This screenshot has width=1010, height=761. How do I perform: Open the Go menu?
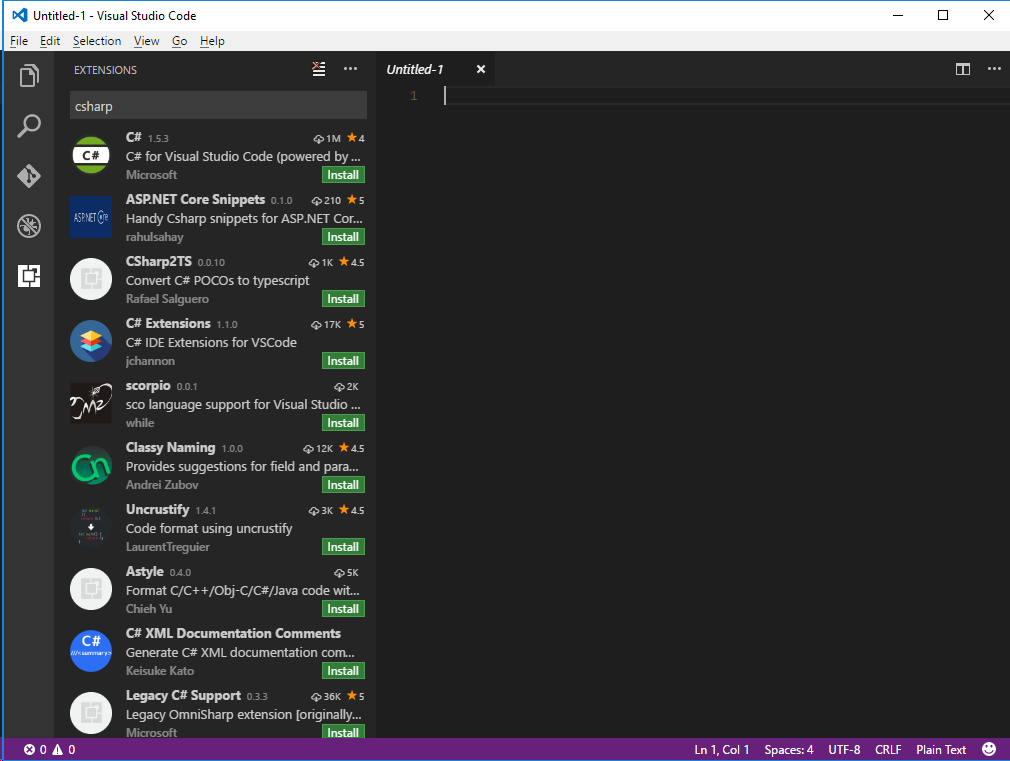(x=179, y=41)
